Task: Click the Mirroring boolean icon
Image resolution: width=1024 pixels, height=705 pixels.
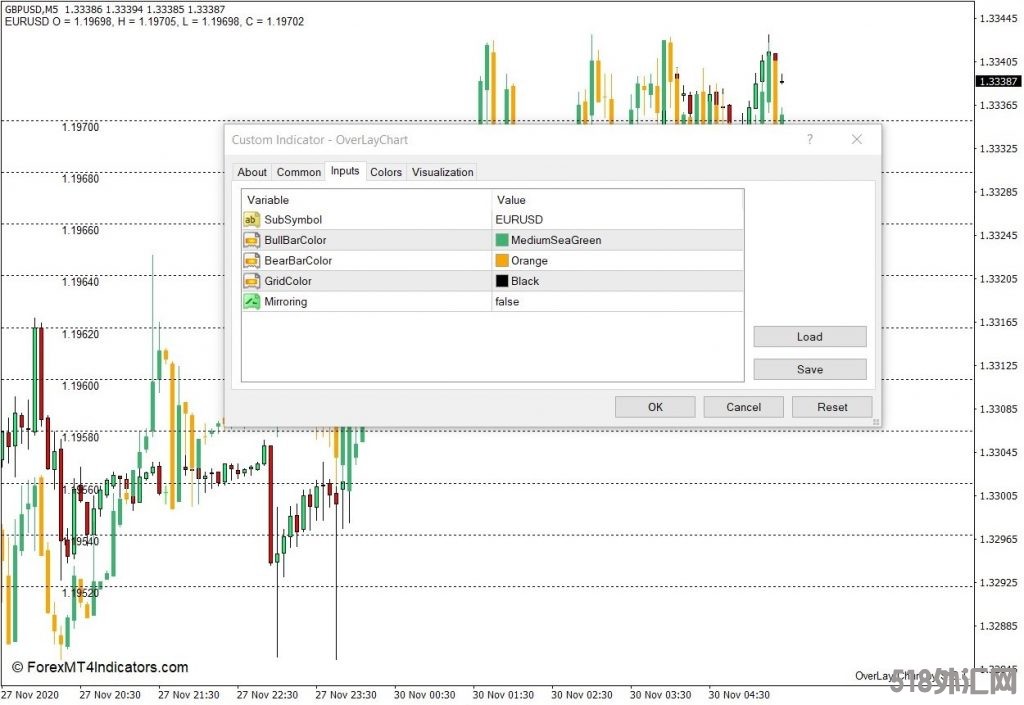Action: point(251,302)
